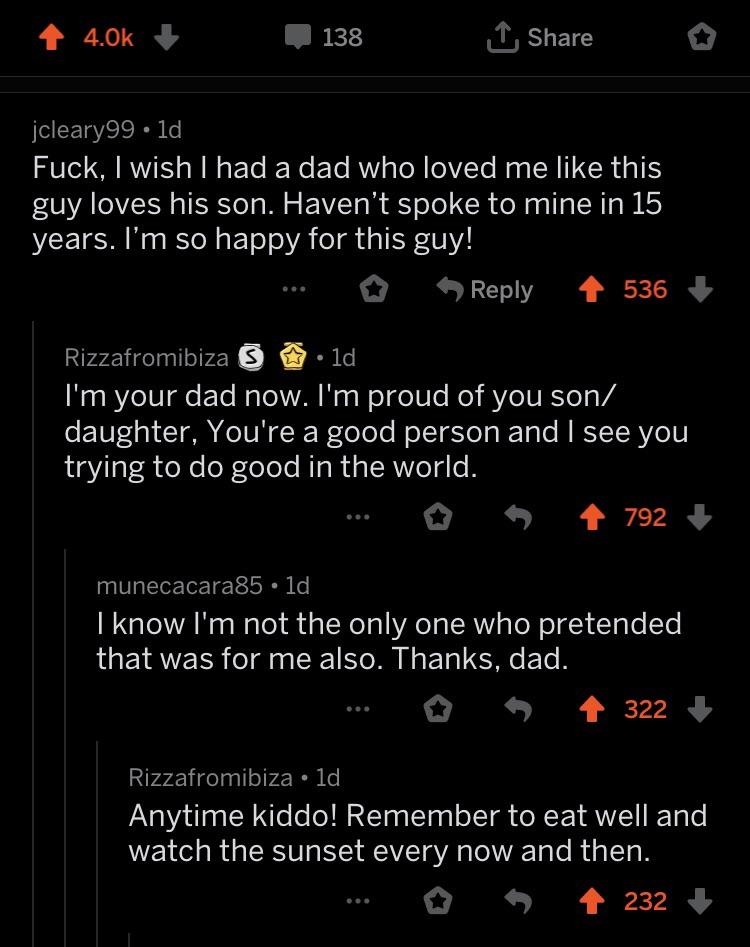Tap the S badge next to Rizzafromibiza

(x=251, y=355)
